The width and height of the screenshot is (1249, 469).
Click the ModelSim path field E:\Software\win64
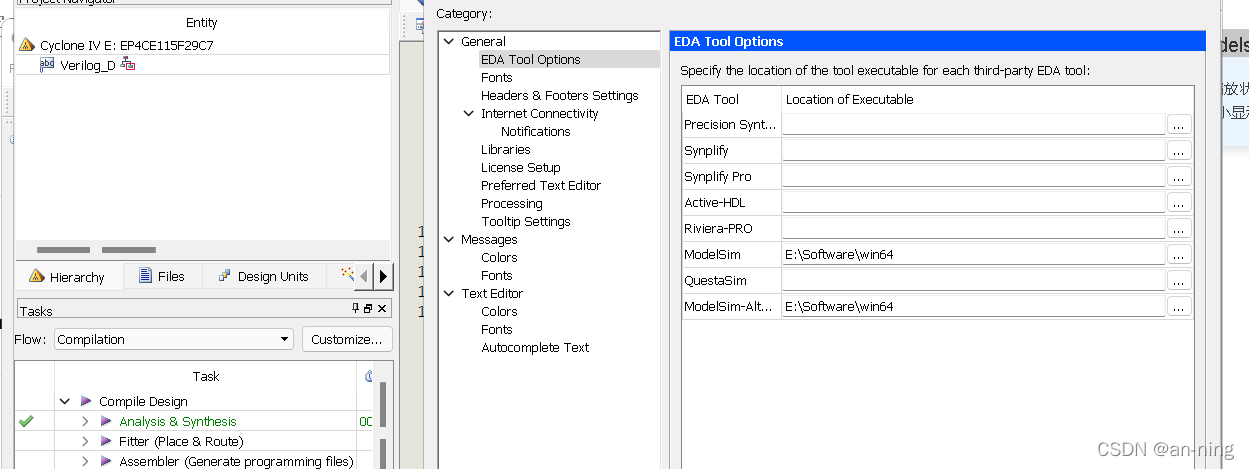(x=974, y=254)
